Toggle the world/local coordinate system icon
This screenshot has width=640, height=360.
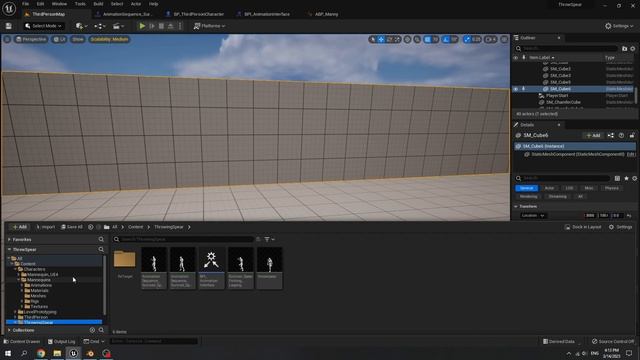point(407,40)
